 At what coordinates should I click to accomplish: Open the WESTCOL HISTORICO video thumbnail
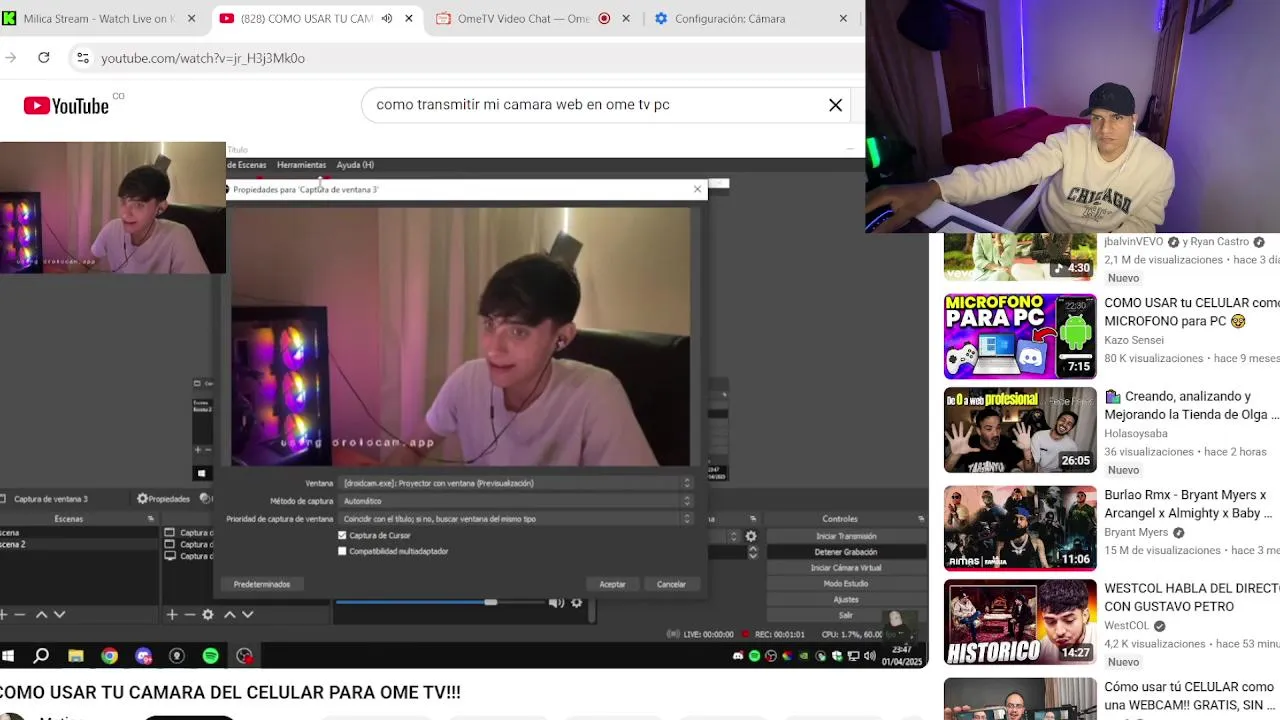pyautogui.click(x=1020, y=622)
